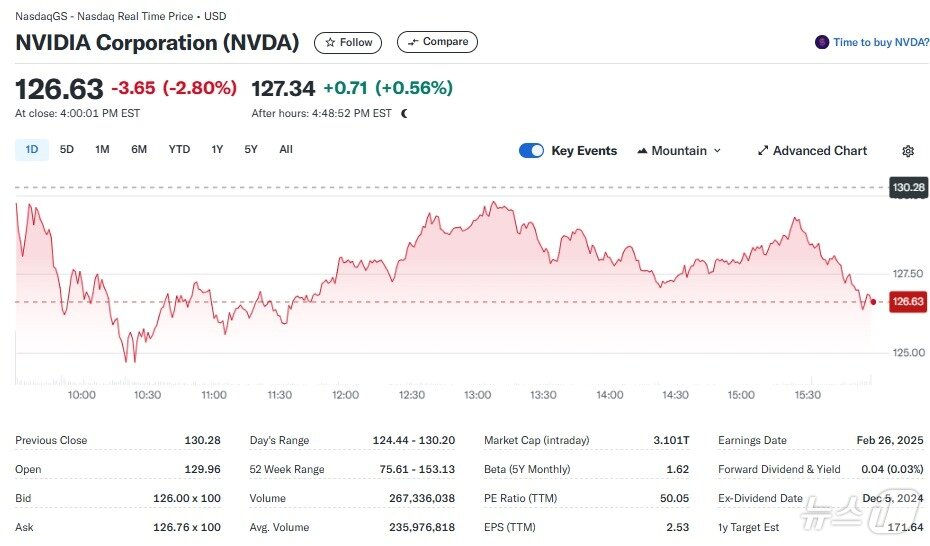This screenshot has height=546, width=930.
Task: Click the star icon in Follow button
Action: 330,42
